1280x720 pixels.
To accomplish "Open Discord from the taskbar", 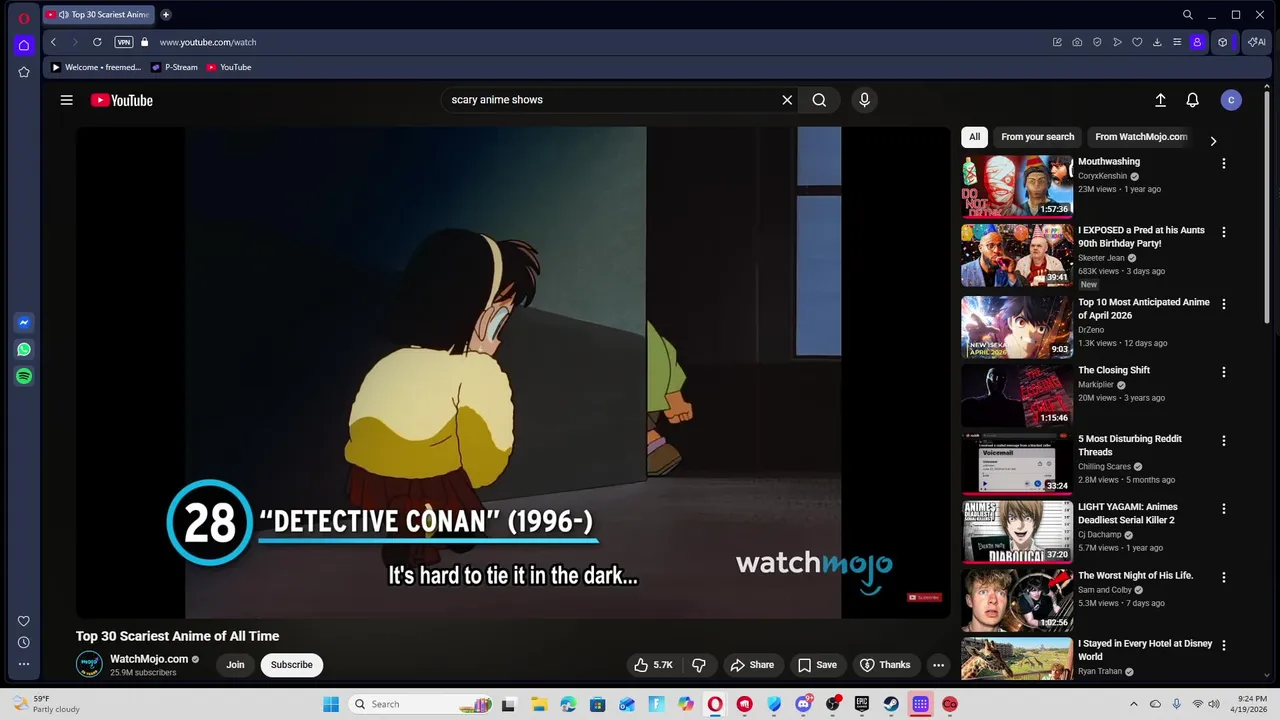I will click(x=803, y=704).
